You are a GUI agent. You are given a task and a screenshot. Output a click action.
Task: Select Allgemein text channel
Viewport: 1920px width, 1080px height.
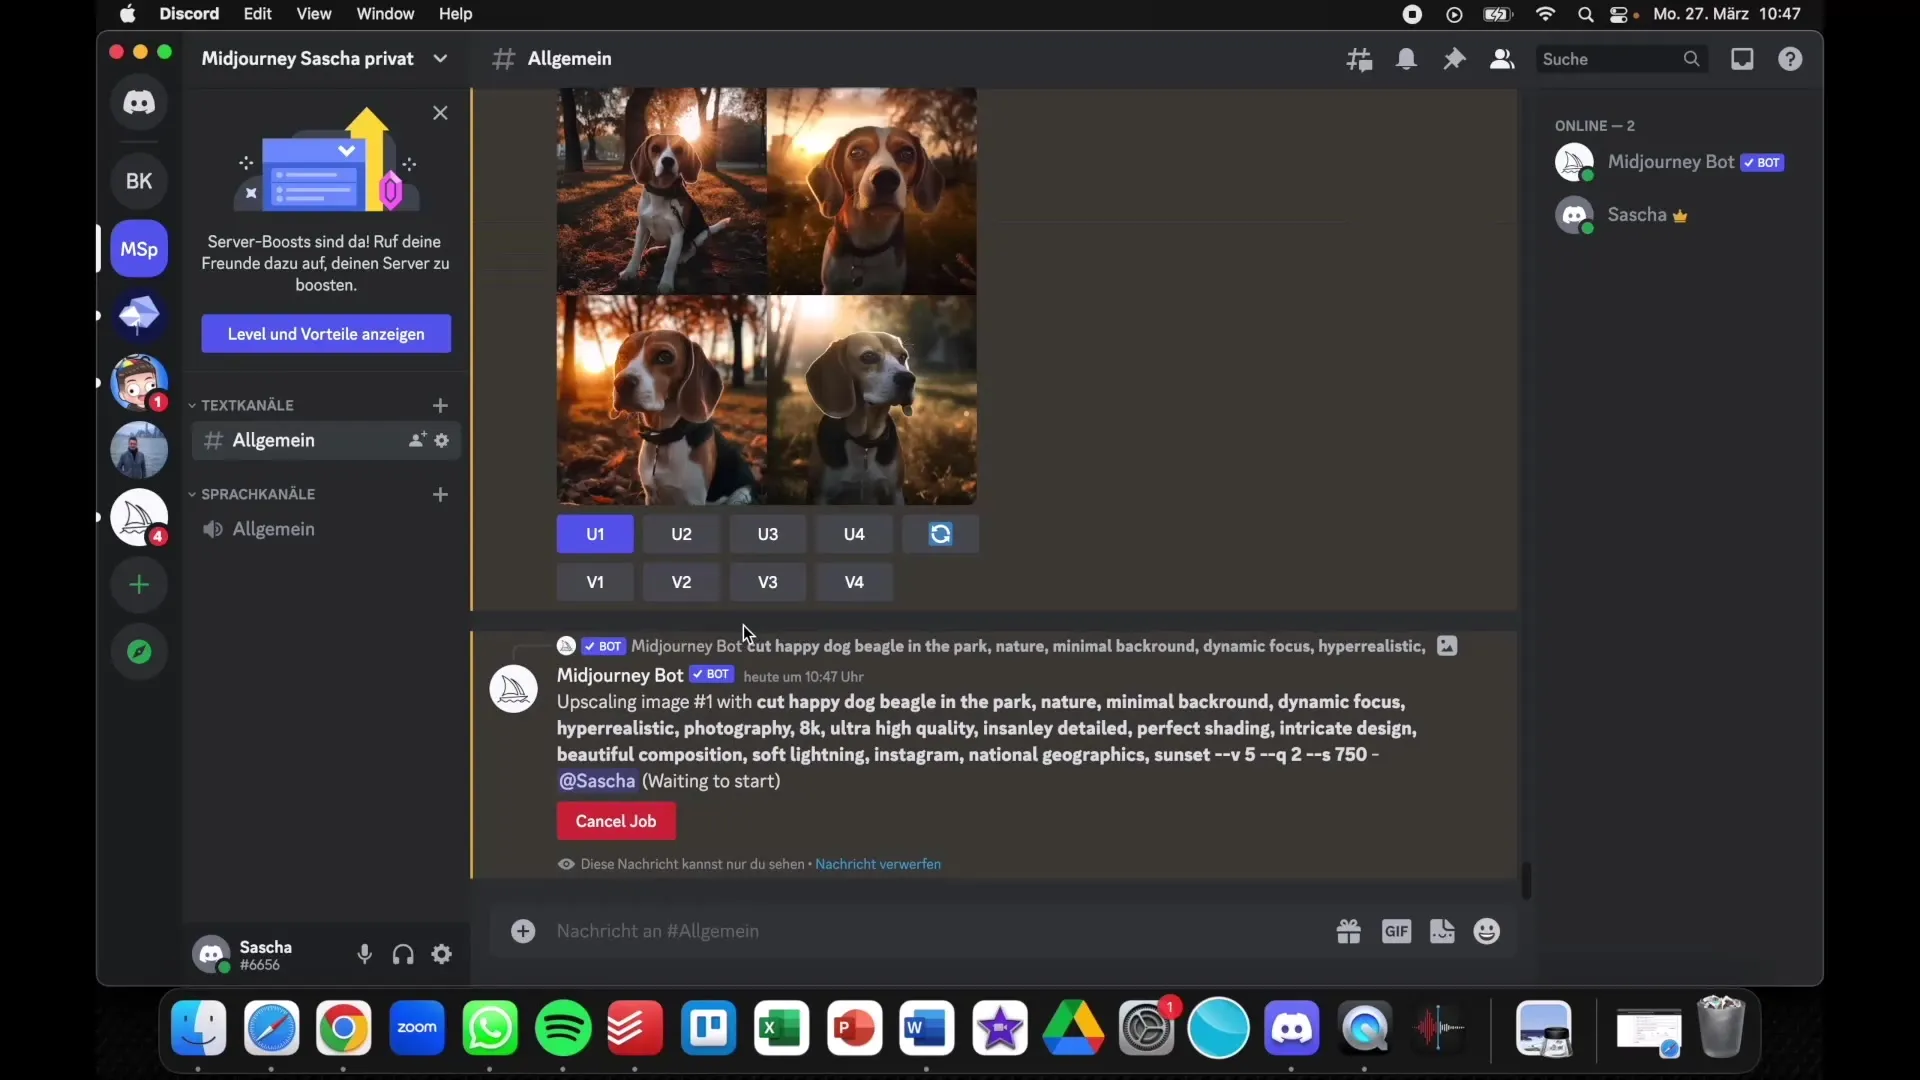pyautogui.click(x=326, y=440)
